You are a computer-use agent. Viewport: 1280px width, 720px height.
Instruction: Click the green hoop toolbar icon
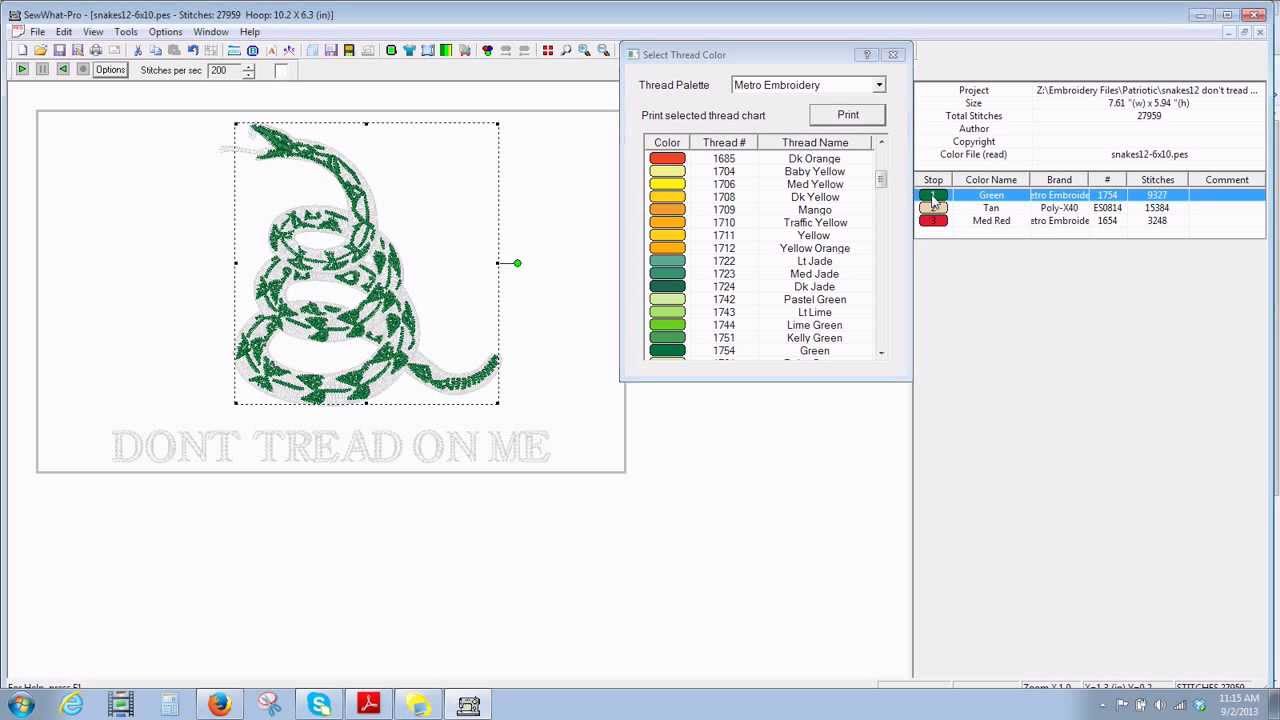[391, 50]
